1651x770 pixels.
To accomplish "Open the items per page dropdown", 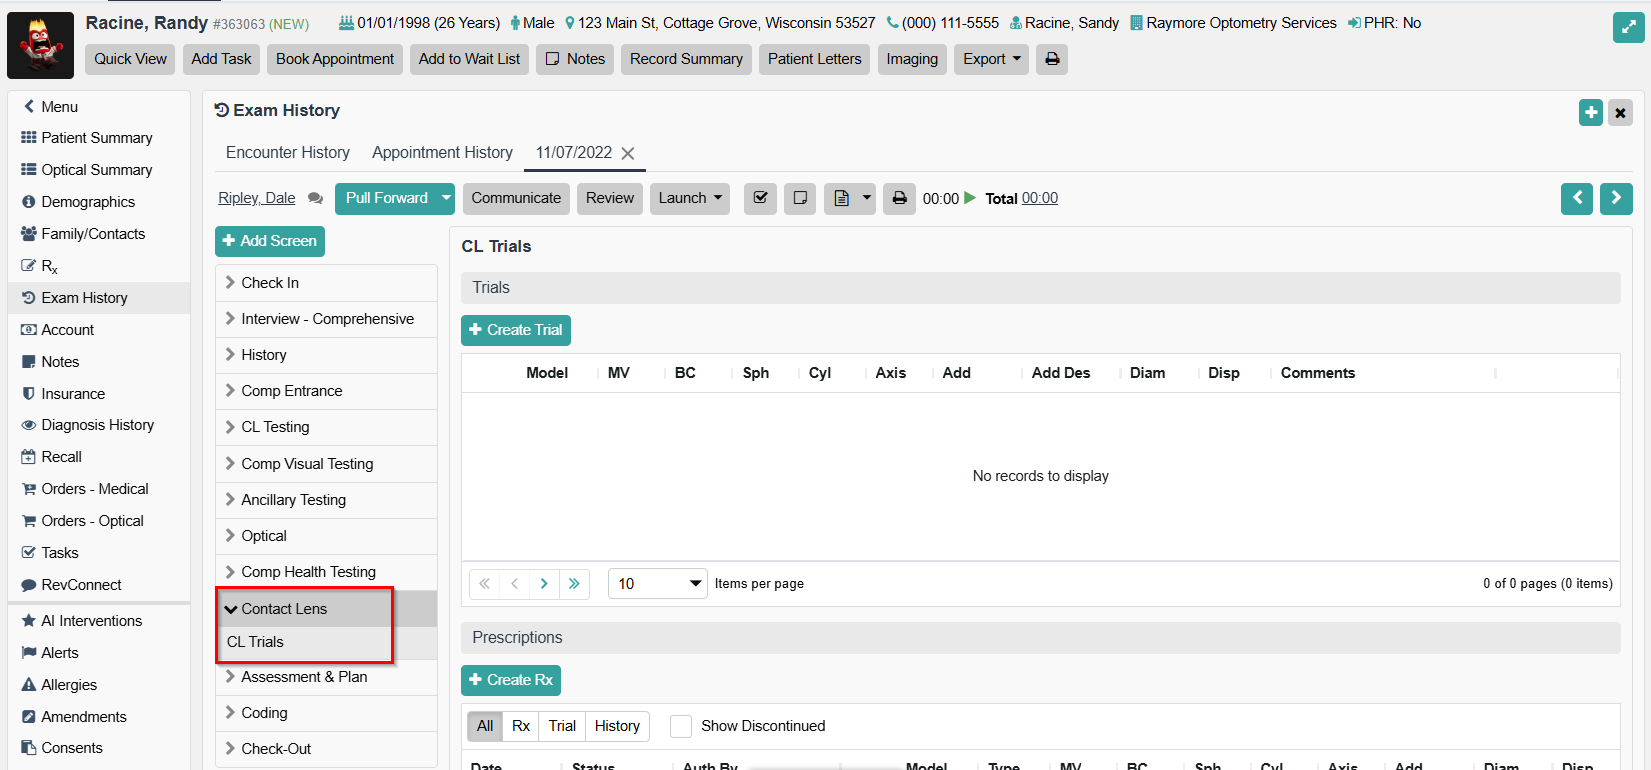I will [695, 583].
